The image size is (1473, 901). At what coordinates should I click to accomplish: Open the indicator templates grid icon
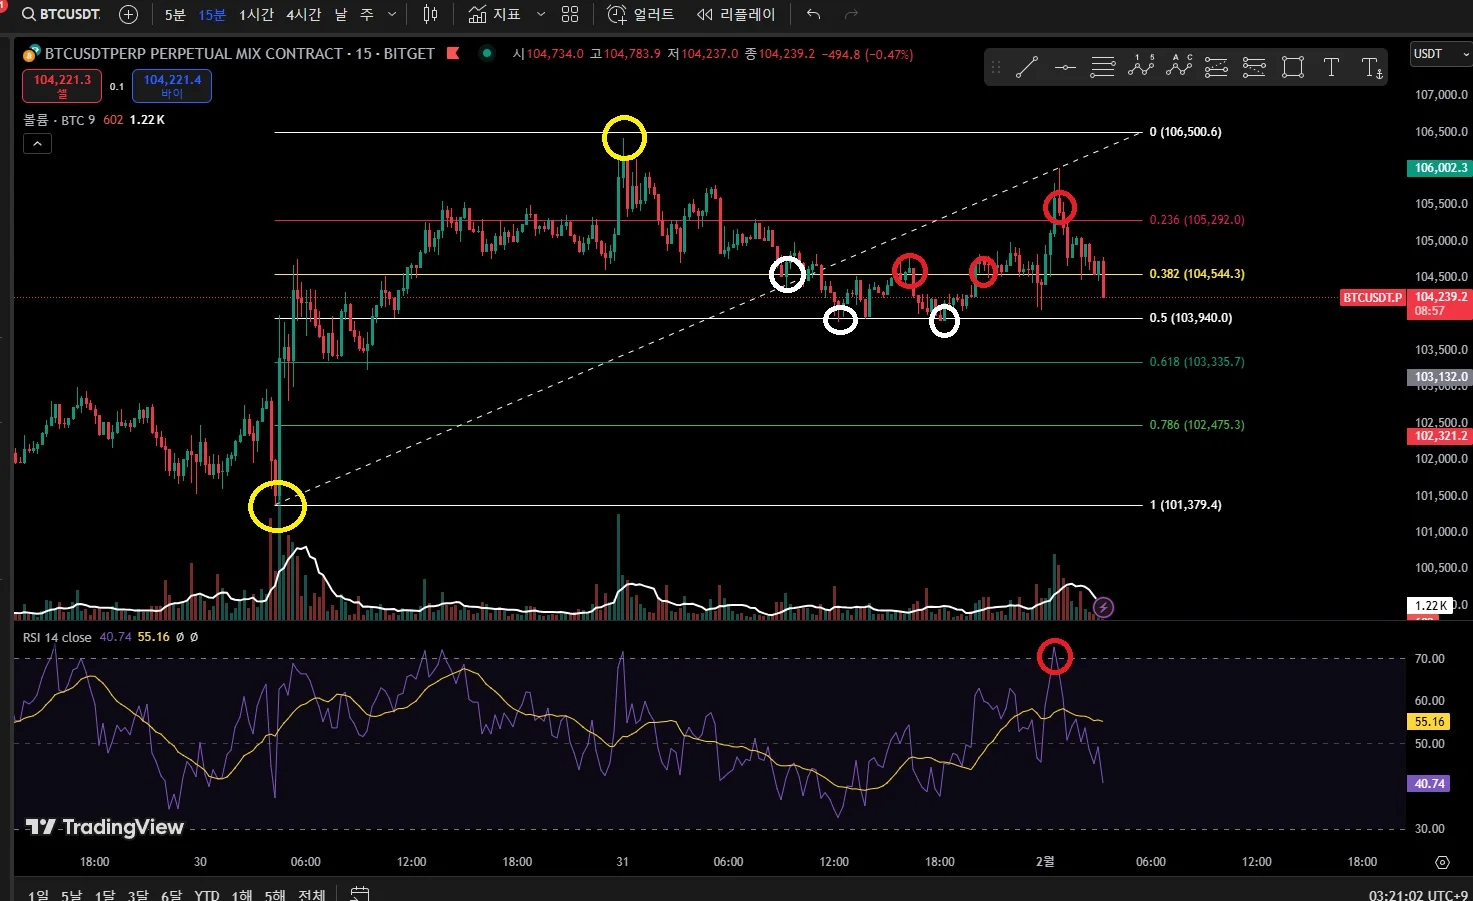click(x=570, y=14)
